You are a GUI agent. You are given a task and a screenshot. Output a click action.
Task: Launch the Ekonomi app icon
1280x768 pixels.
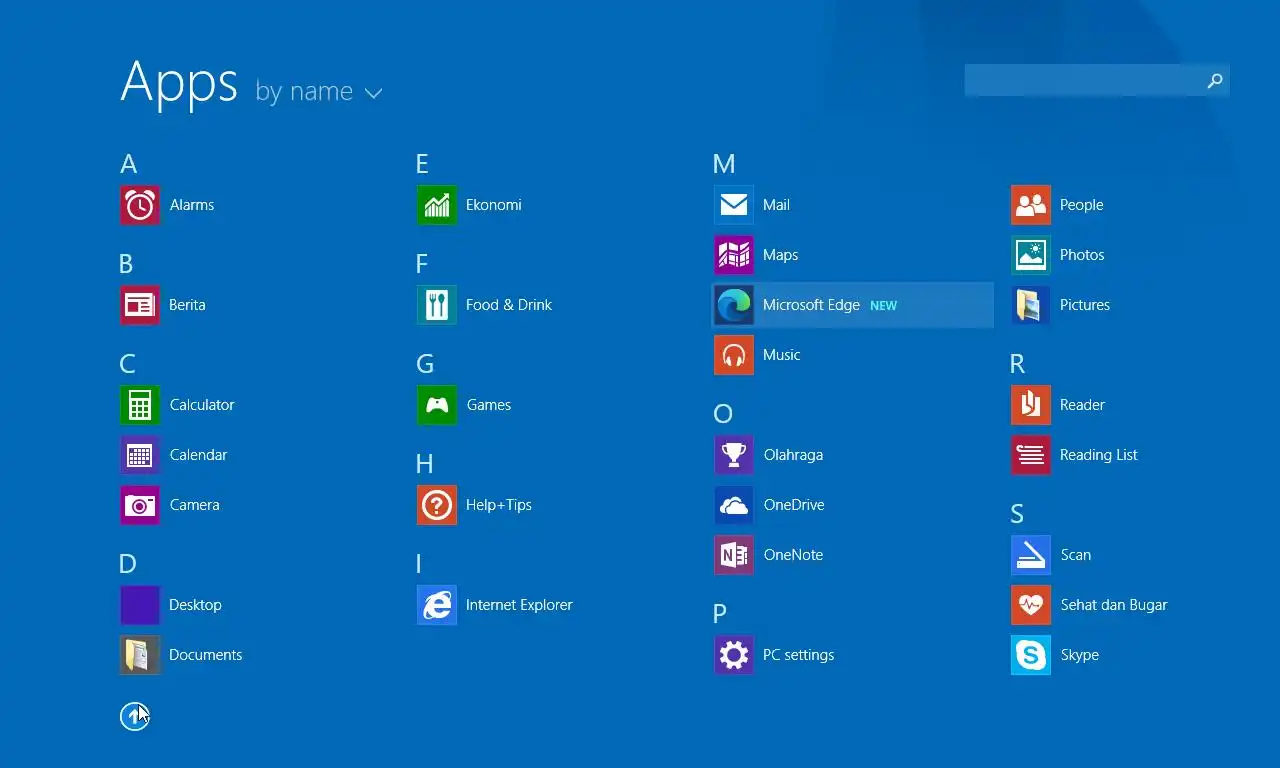437,205
